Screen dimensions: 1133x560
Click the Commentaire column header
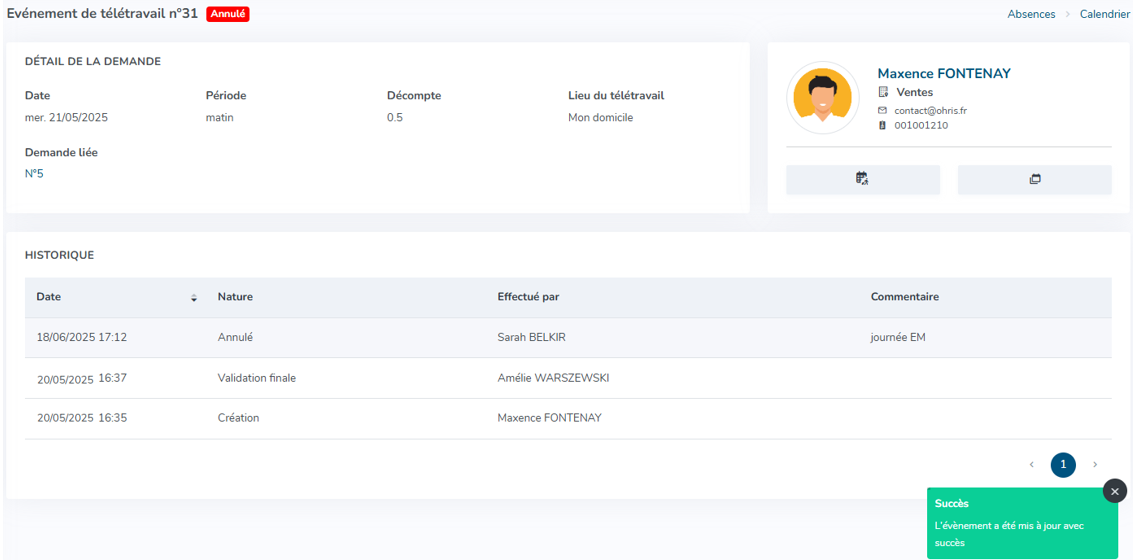[x=904, y=297]
